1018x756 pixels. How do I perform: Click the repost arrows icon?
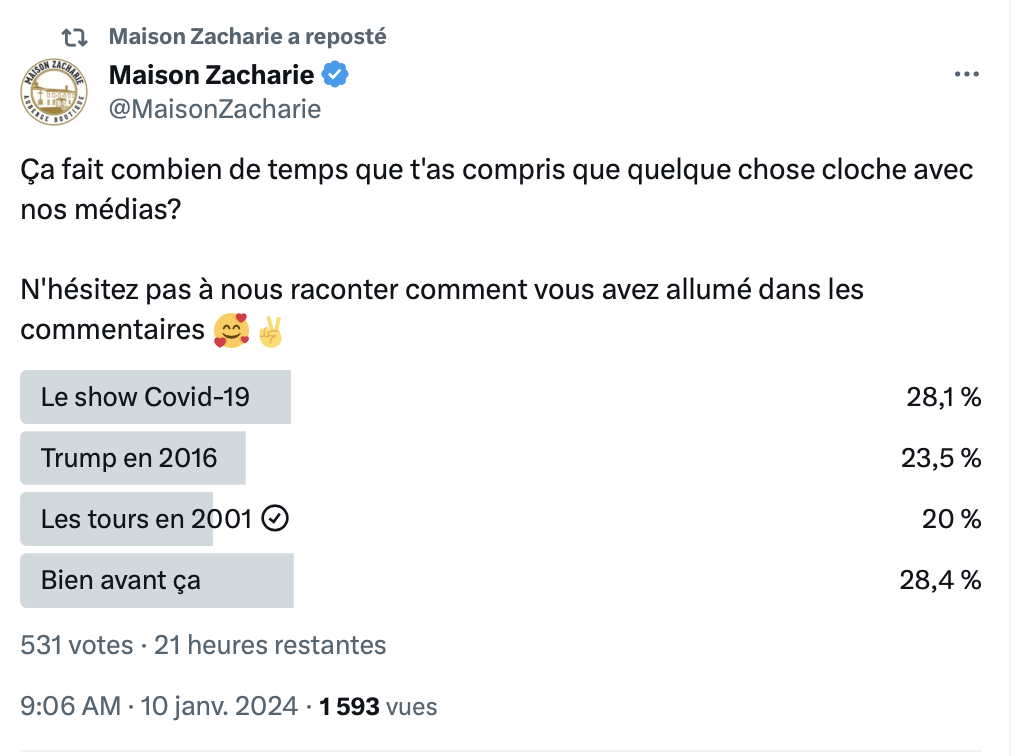[x=75, y=38]
